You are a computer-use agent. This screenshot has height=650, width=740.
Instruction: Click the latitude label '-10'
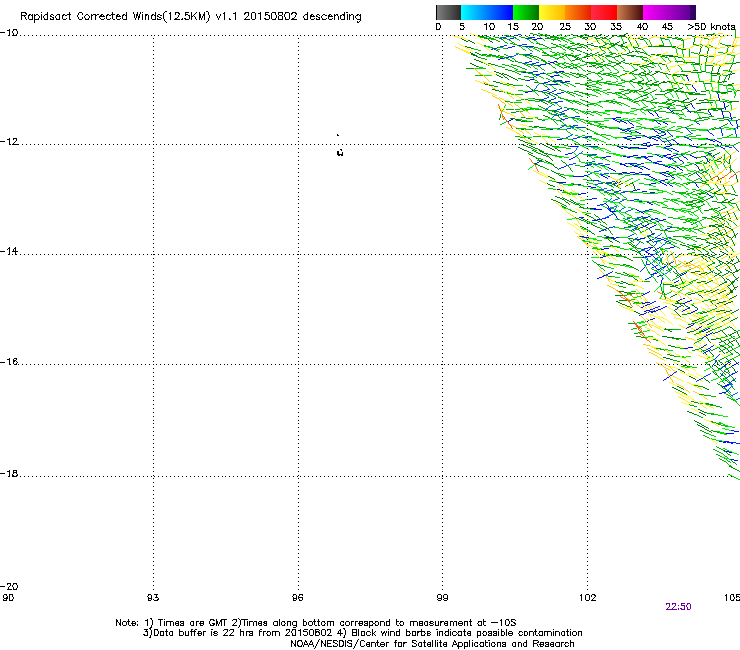pos(9,33)
